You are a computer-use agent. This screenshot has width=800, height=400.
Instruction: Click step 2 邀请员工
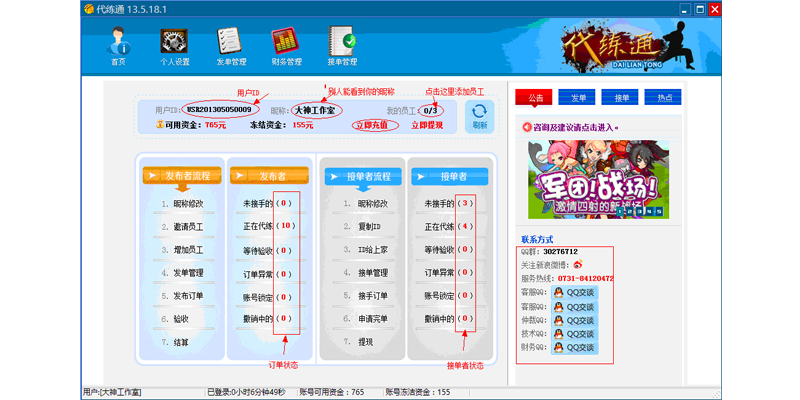pos(188,227)
